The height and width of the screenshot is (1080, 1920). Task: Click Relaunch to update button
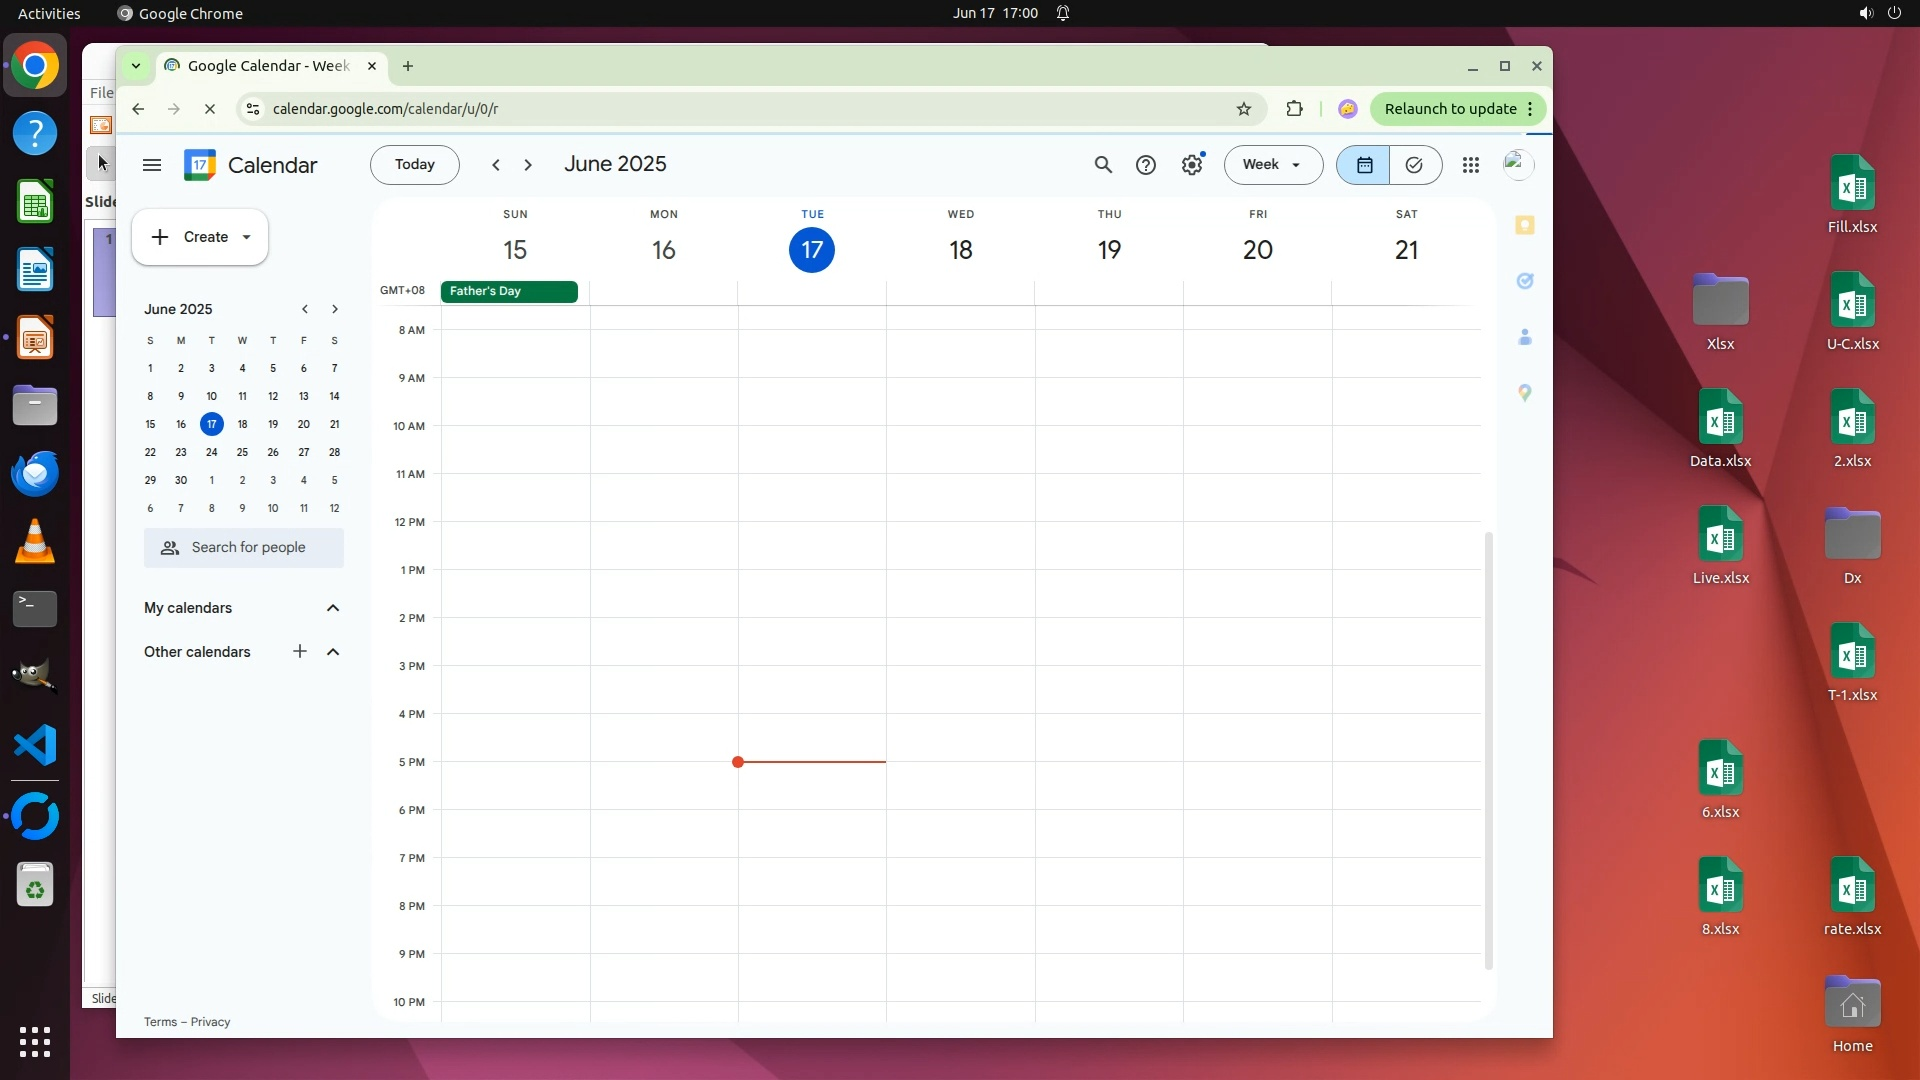point(1450,109)
